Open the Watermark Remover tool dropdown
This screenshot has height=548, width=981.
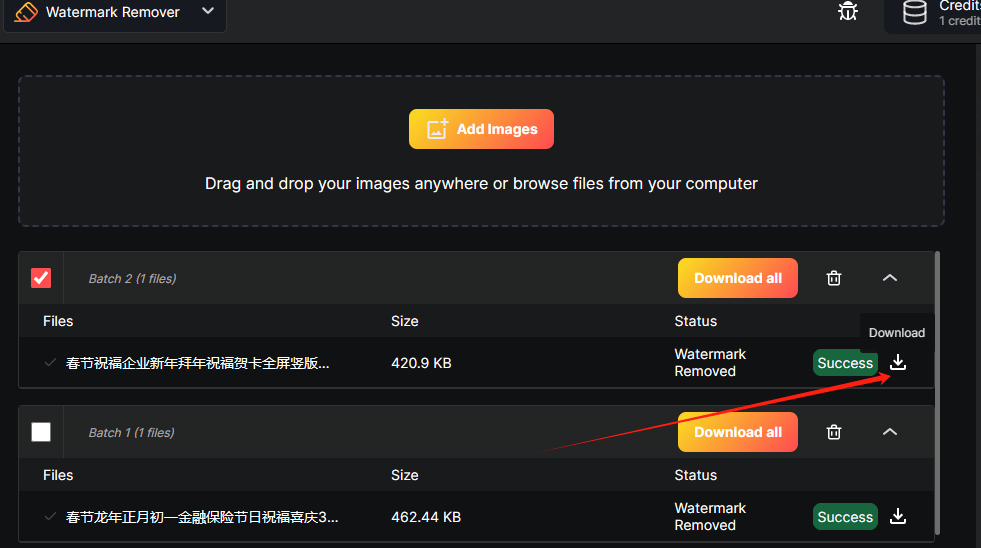pos(208,12)
